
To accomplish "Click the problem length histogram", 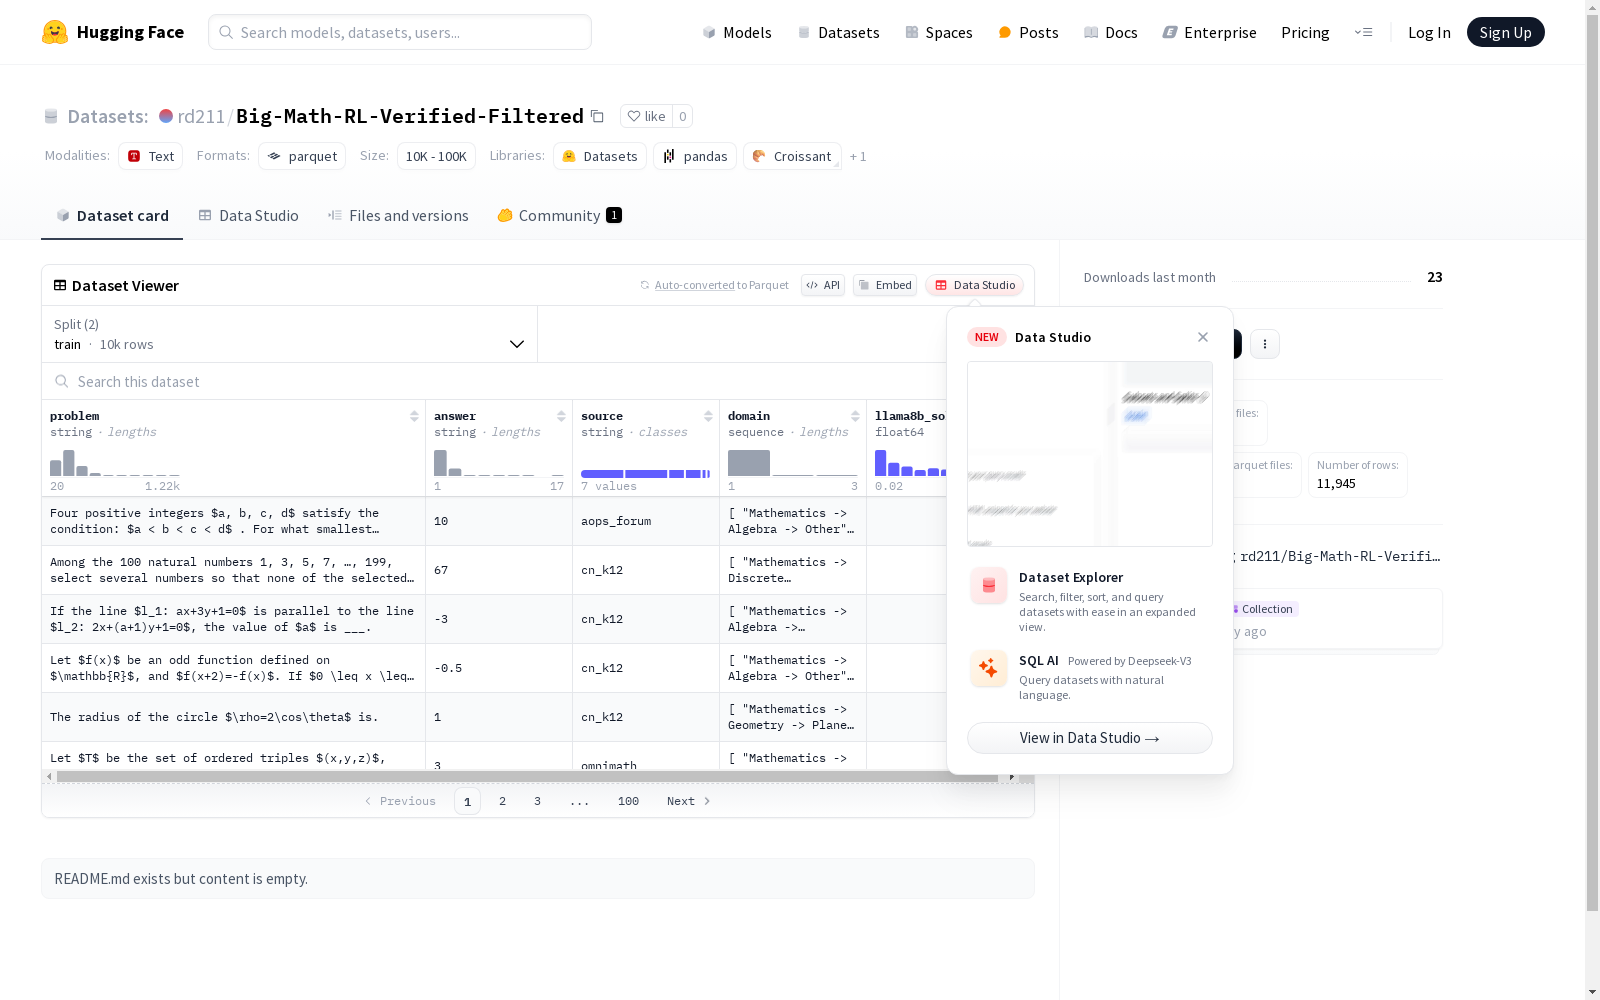I will click(115, 463).
